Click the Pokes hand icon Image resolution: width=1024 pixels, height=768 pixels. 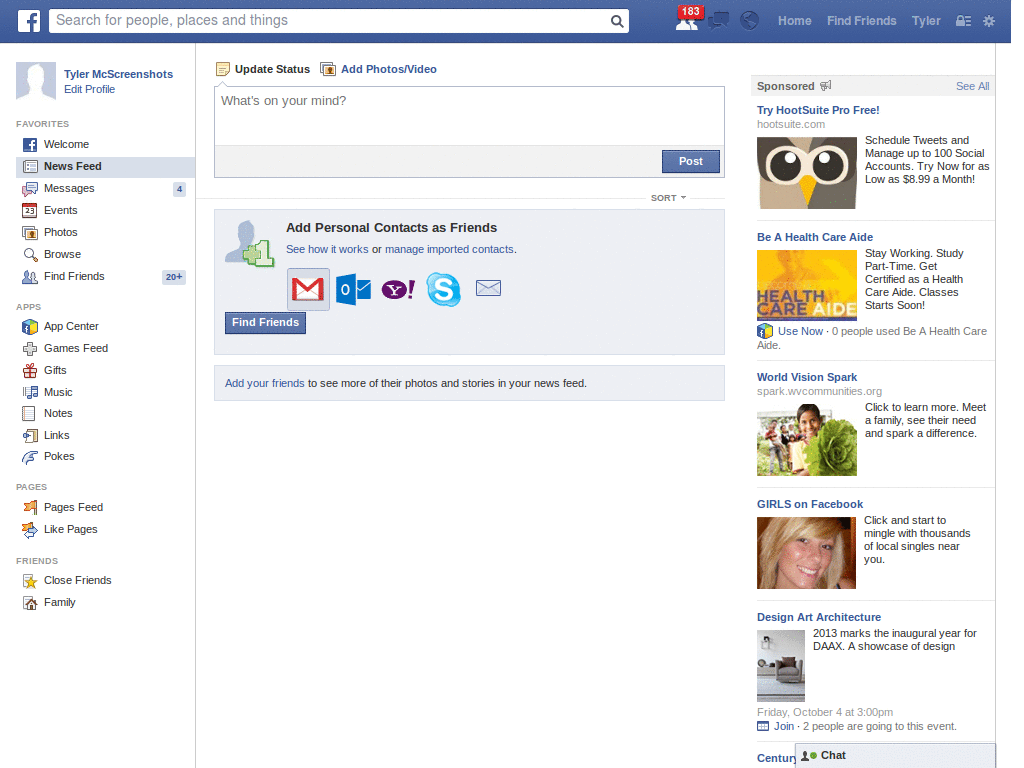point(30,457)
